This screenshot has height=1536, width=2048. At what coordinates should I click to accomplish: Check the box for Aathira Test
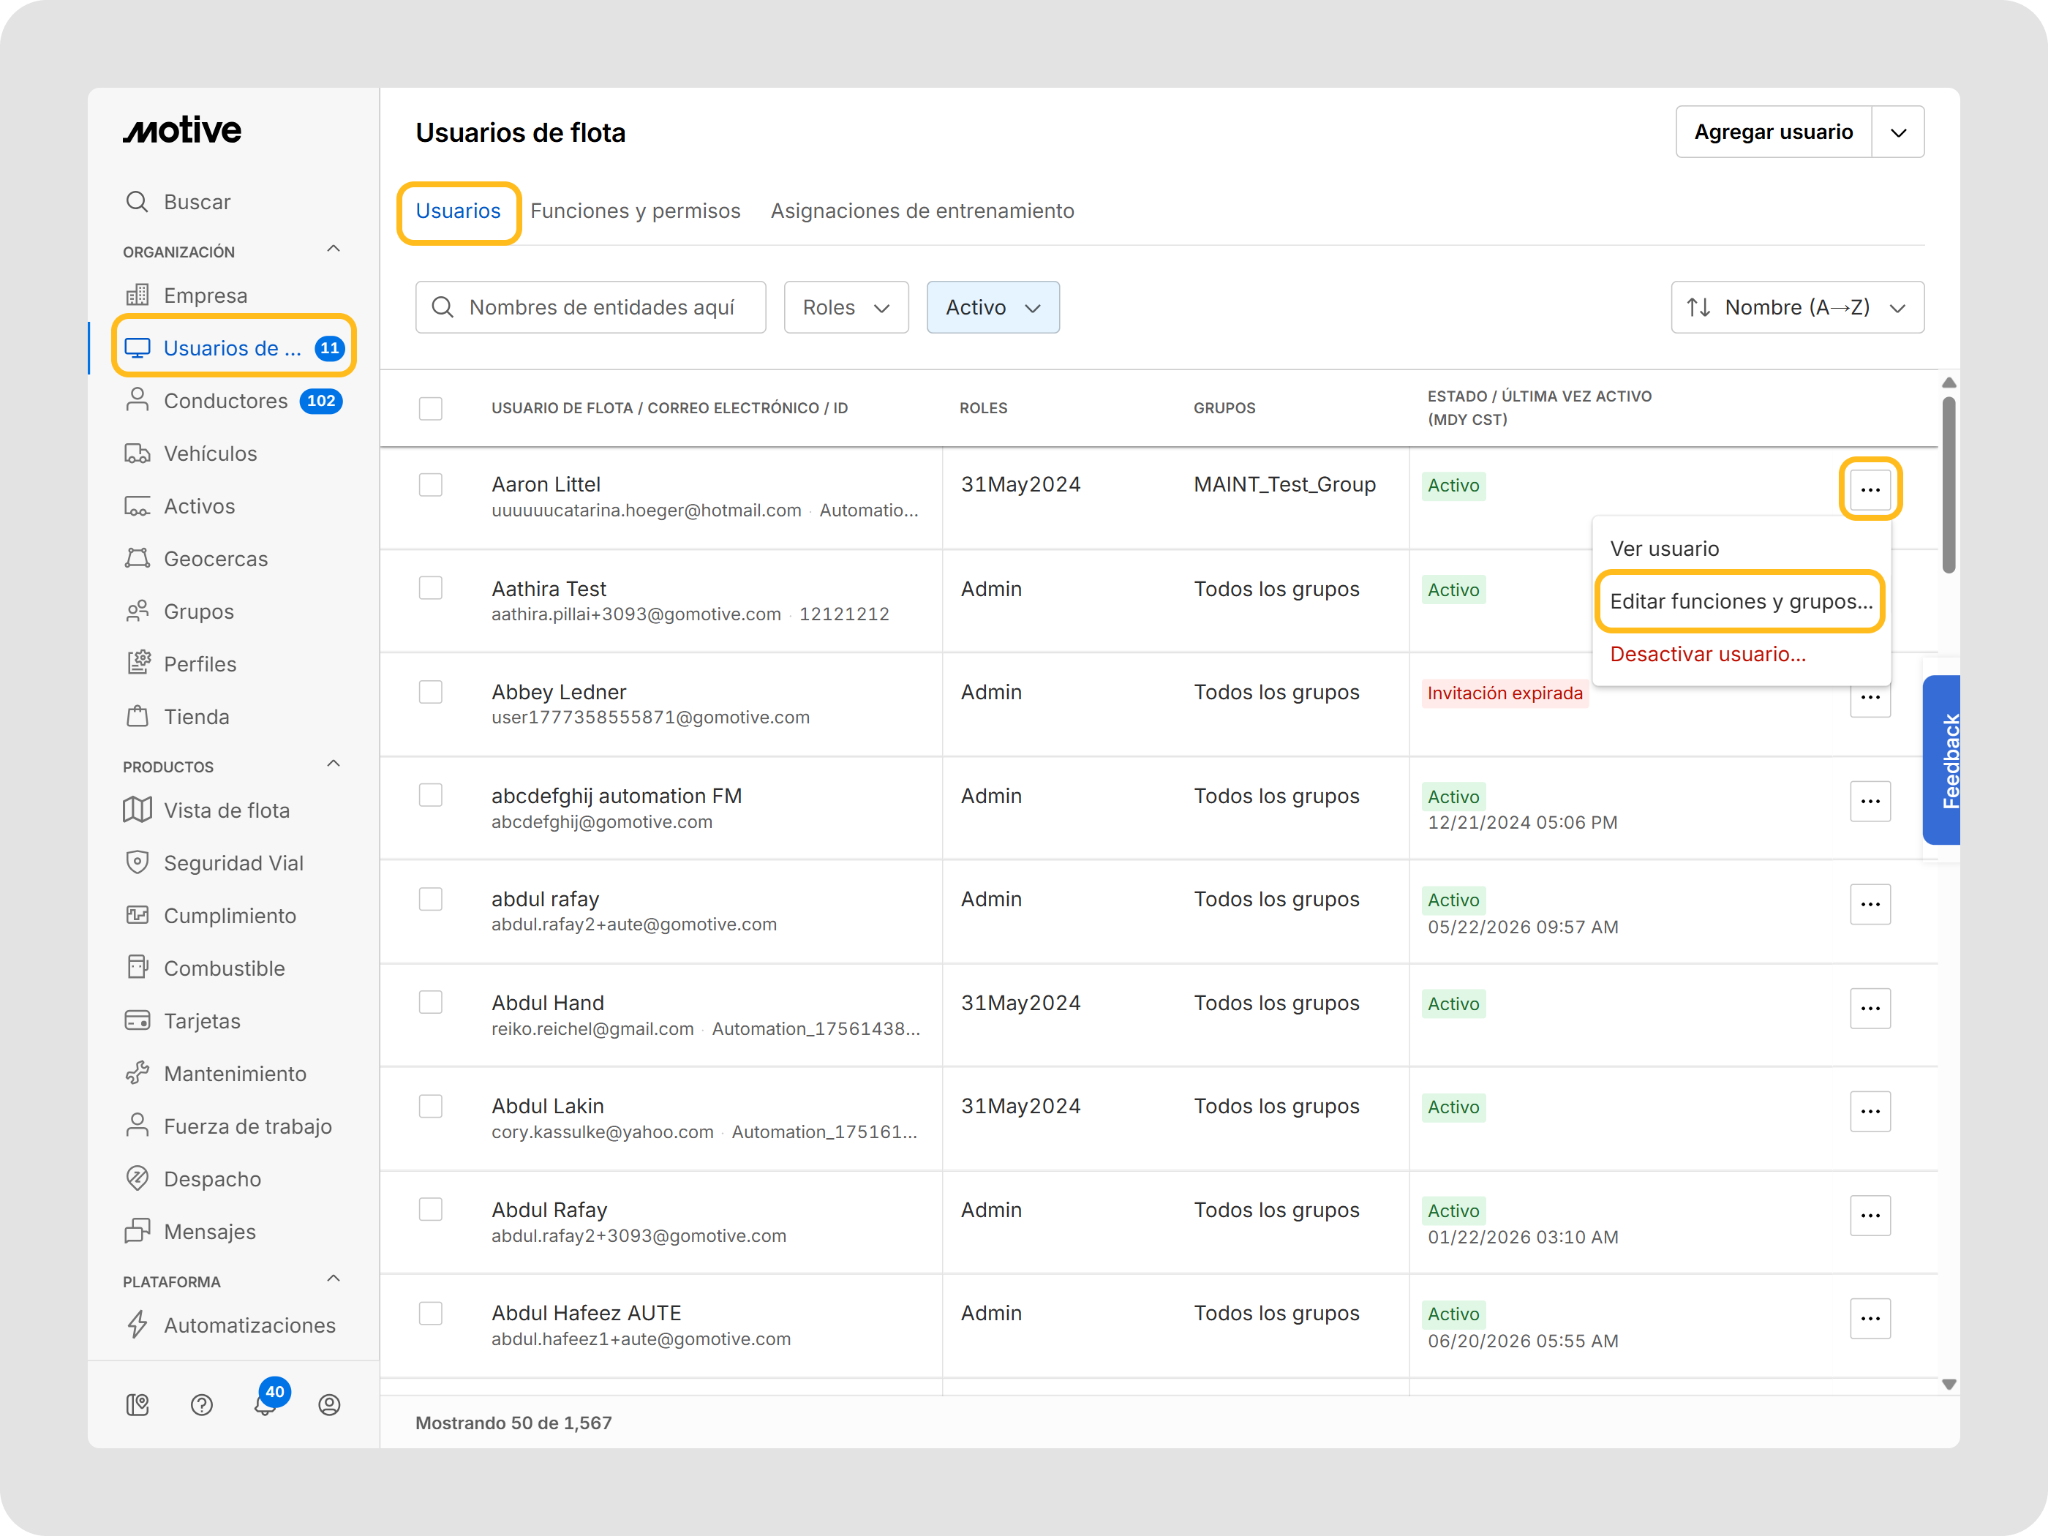pos(430,588)
